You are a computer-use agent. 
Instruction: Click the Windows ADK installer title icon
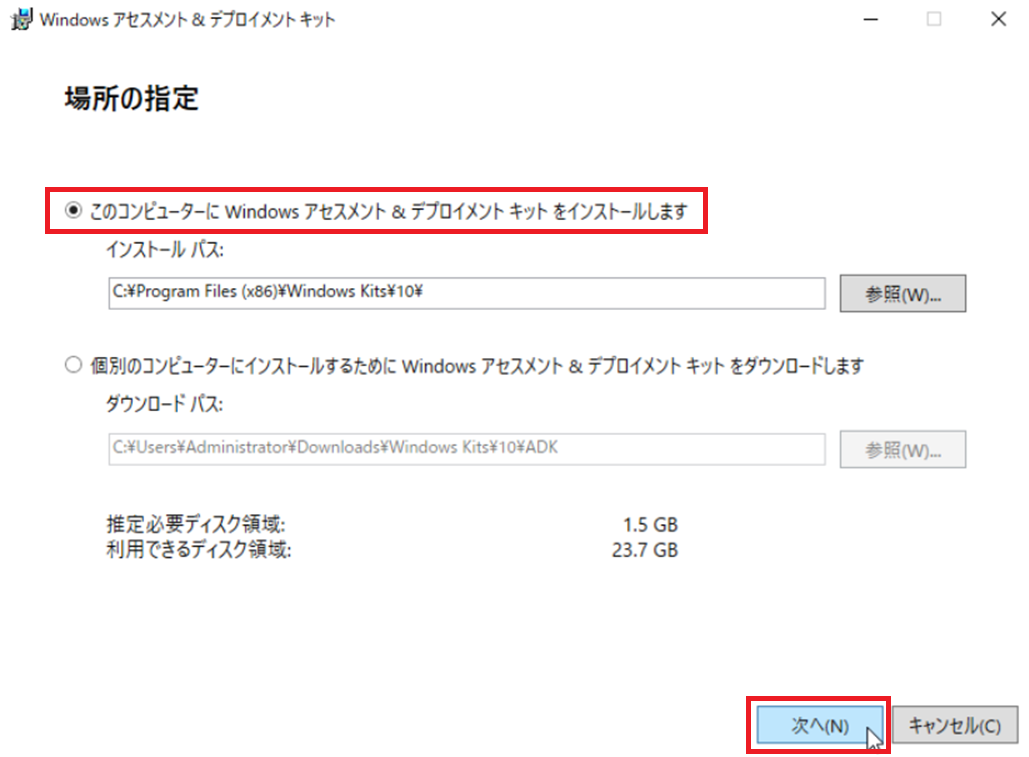click(x=21, y=19)
